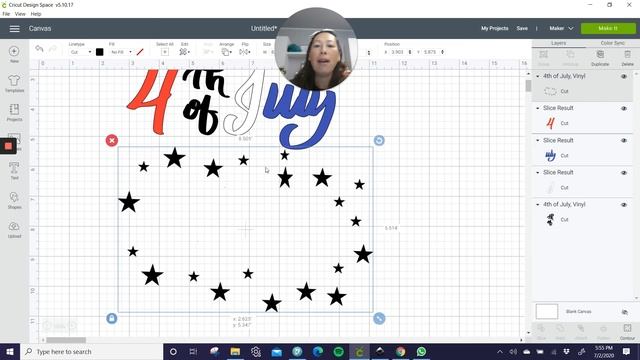The height and width of the screenshot is (360, 640).
Task: Open My Projects
Action: pyautogui.click(x=495, y=29)
